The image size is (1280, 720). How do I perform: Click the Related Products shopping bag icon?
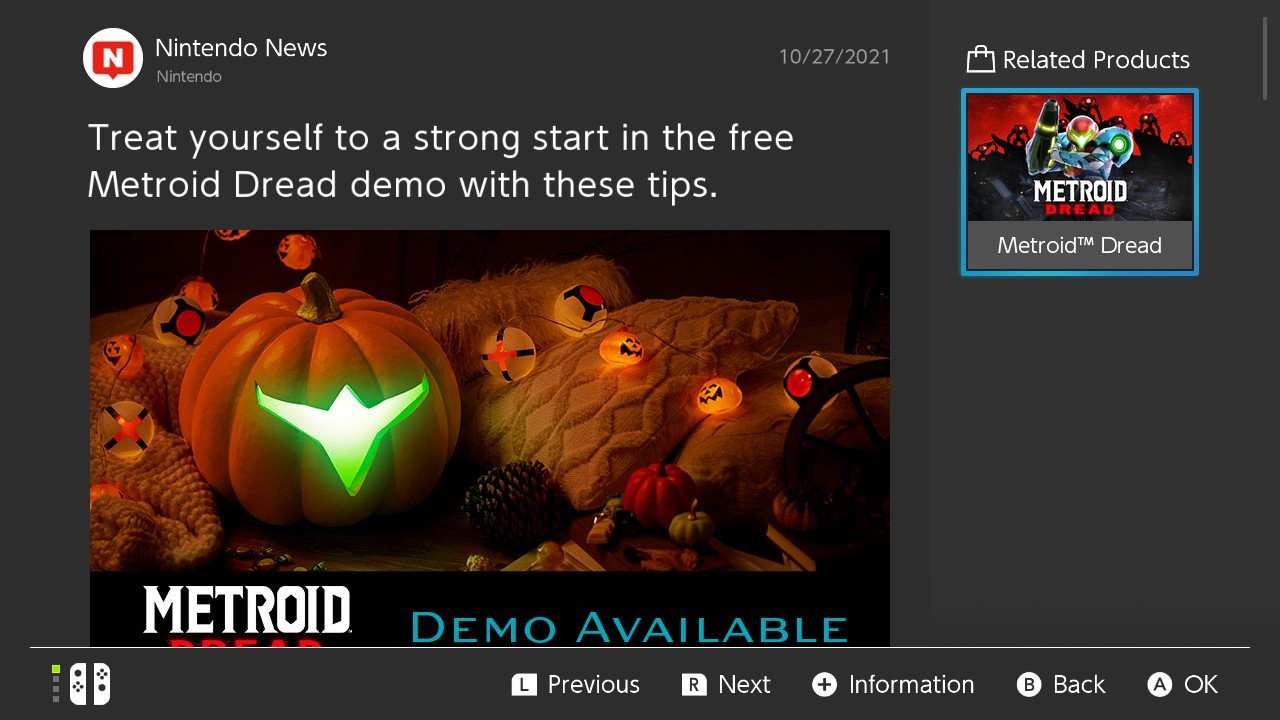981,60
